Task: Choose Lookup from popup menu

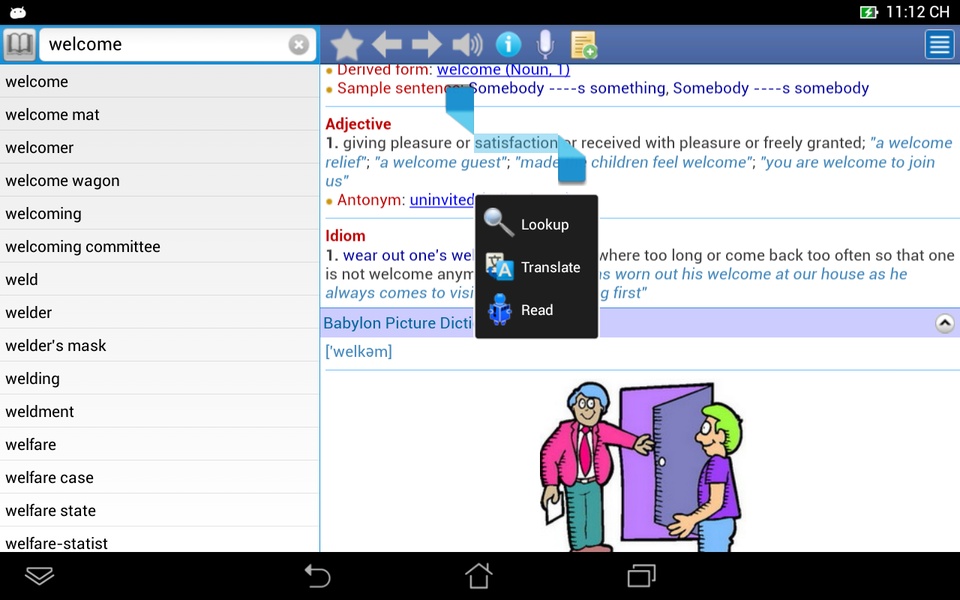Action: point(536,224)
